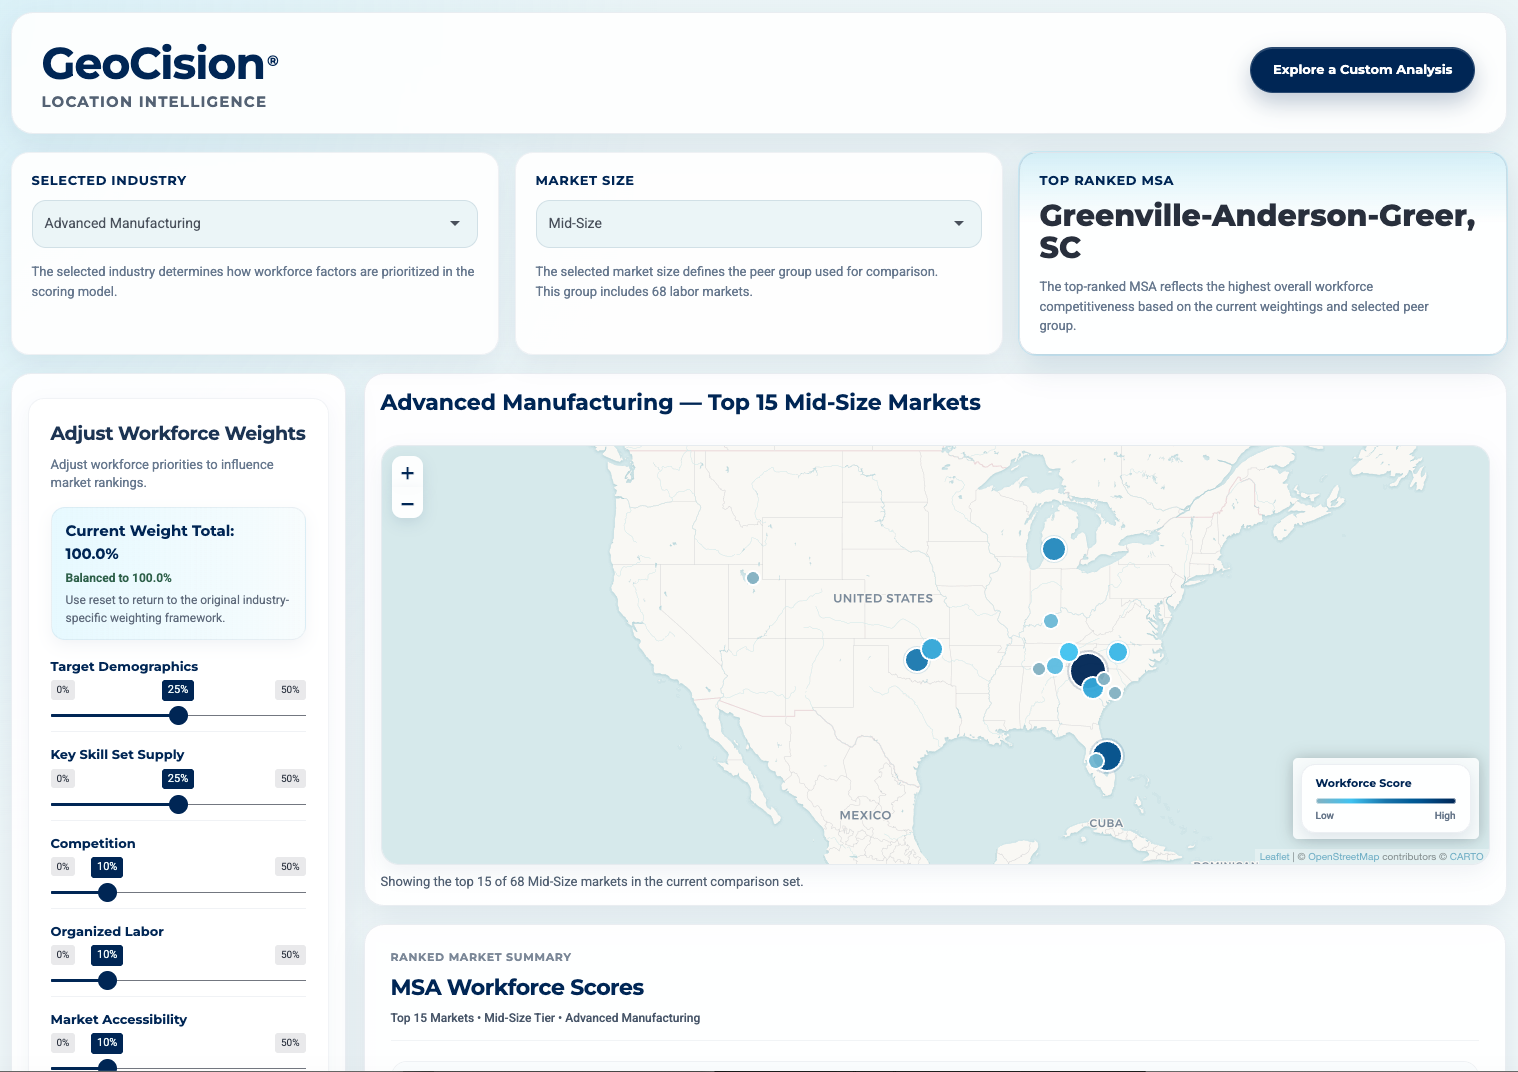Click the light-blue marker in eastern North Carolina

pos(1118,652)
